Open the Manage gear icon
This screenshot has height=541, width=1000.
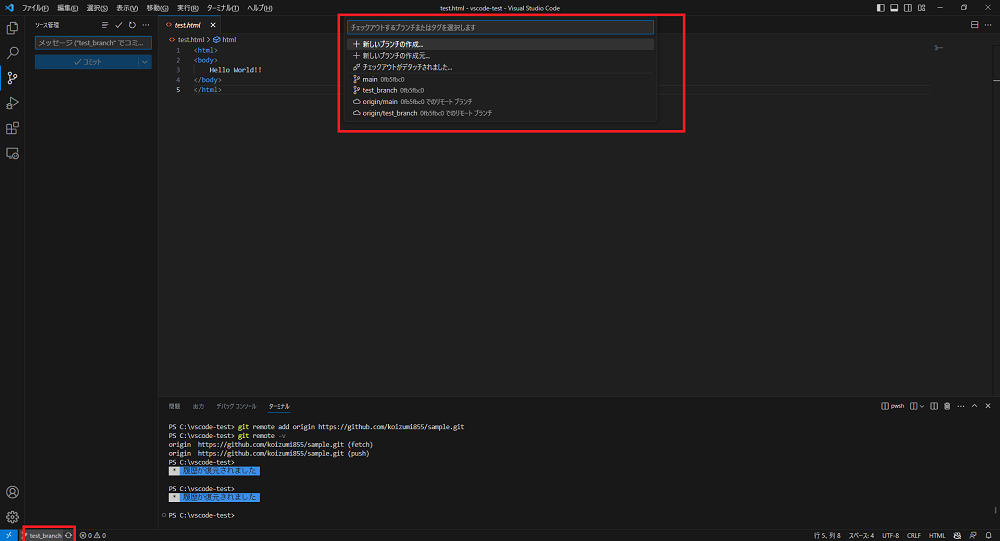[13, 517]
